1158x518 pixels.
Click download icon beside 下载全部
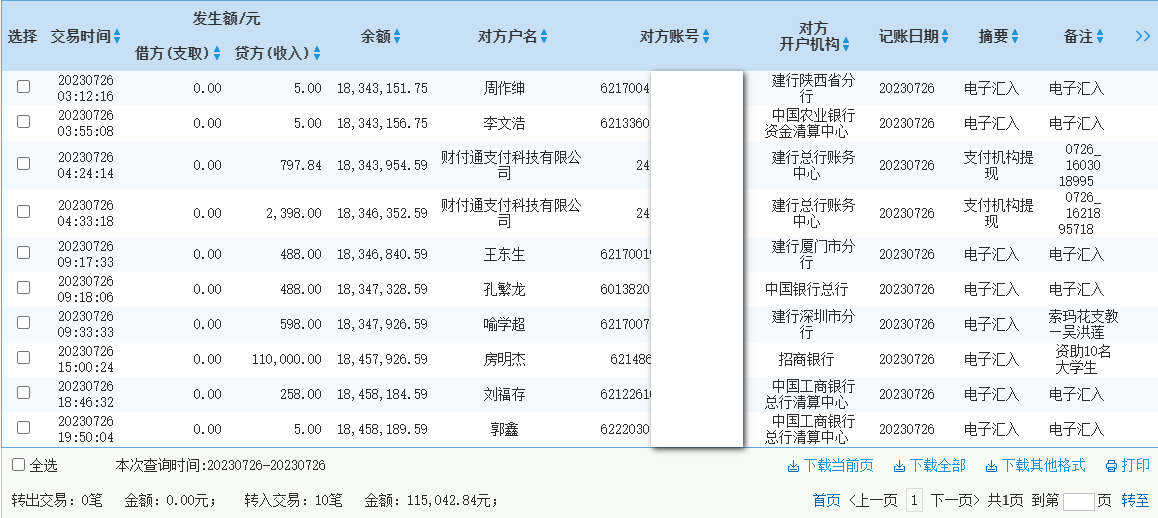point(900,466)
